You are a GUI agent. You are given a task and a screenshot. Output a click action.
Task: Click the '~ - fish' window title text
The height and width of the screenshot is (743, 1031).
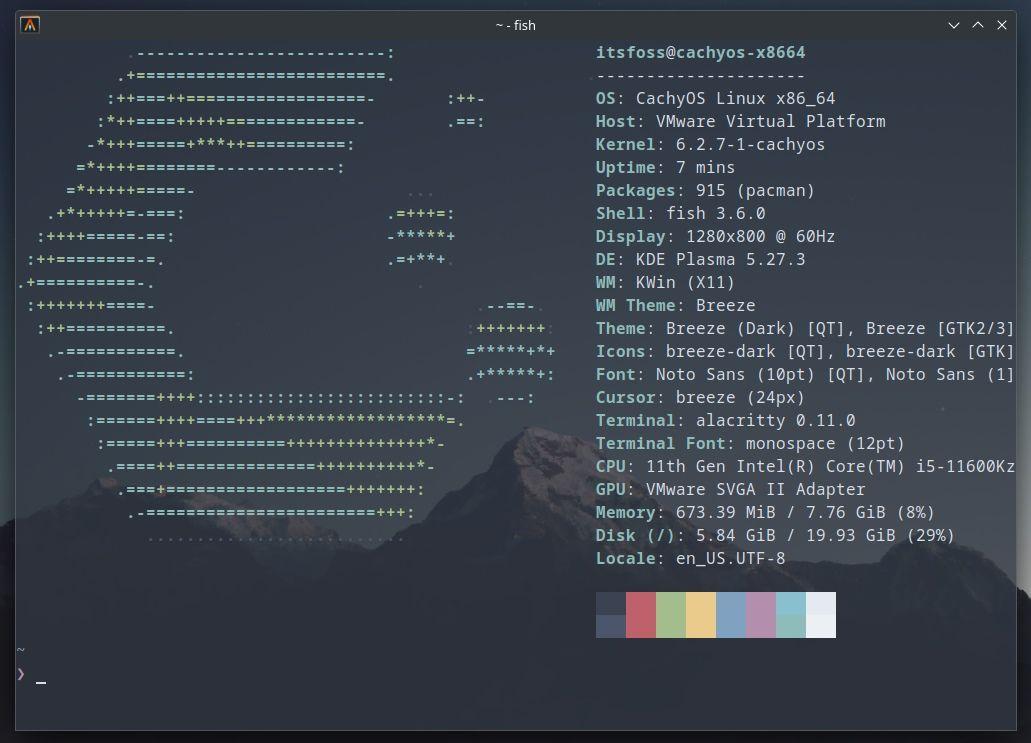pos(516,25)
